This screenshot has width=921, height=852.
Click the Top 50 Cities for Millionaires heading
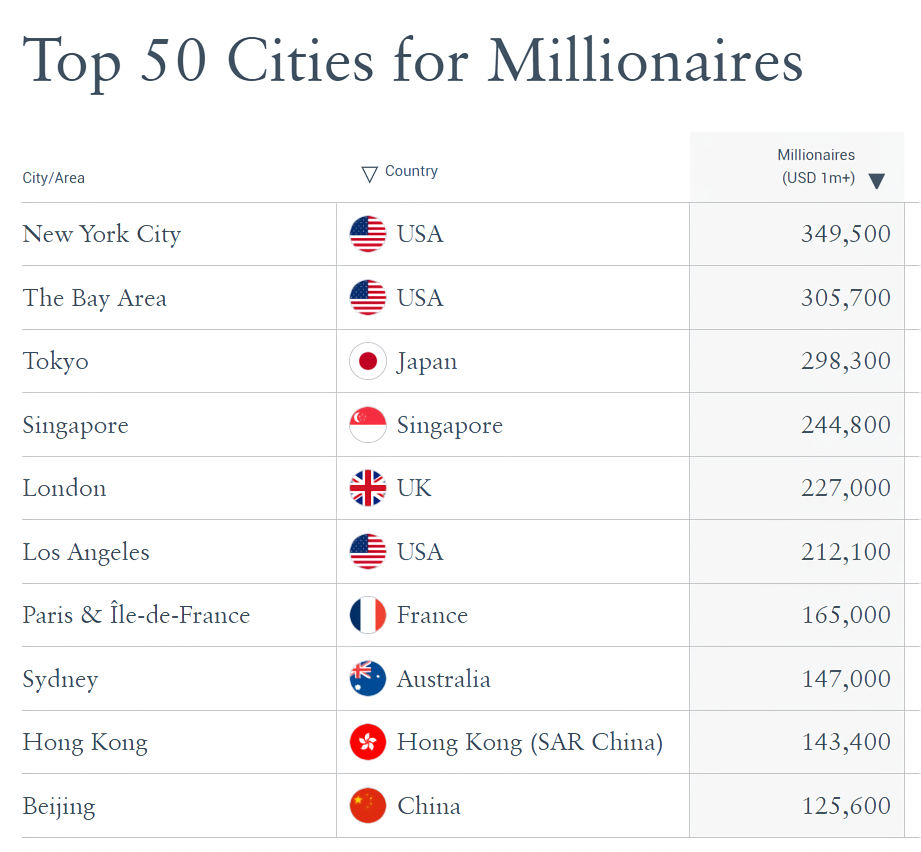(x=412, y=60)
